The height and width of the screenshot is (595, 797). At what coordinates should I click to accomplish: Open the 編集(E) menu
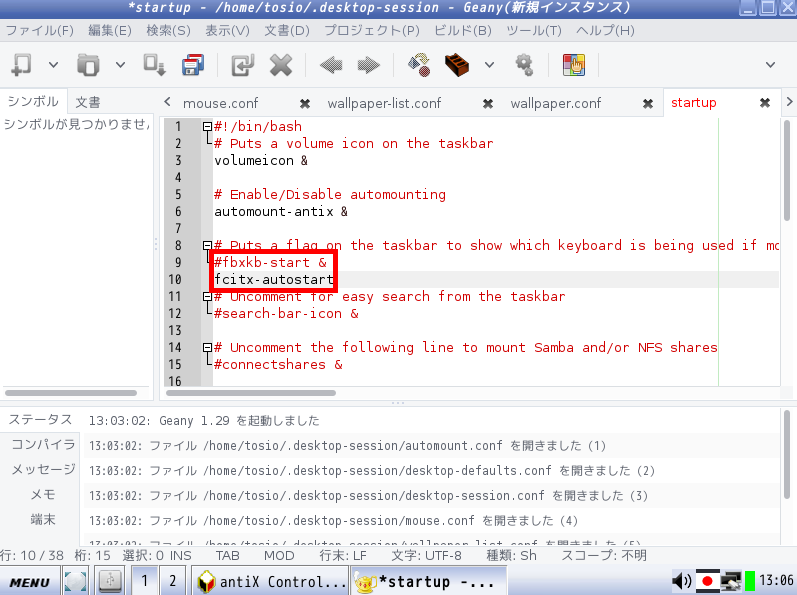[x=110, y=30]
